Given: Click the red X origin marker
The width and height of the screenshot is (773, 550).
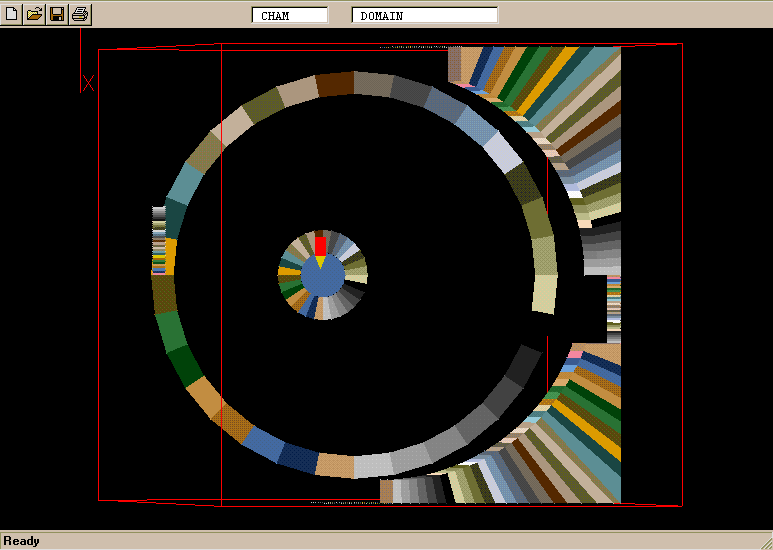Looking at the screenshot, I should (88, 83).
